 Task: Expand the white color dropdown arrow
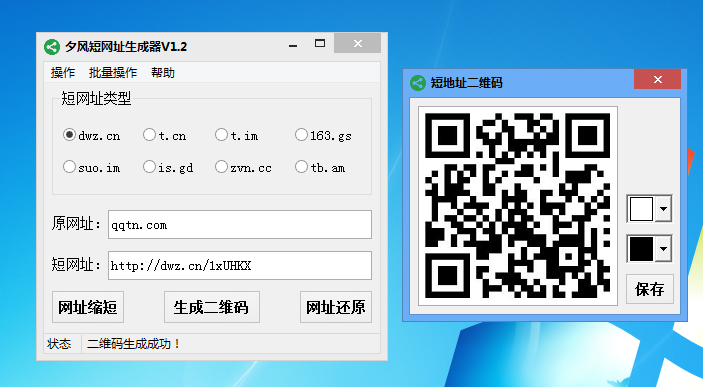[x=663, y=209]
